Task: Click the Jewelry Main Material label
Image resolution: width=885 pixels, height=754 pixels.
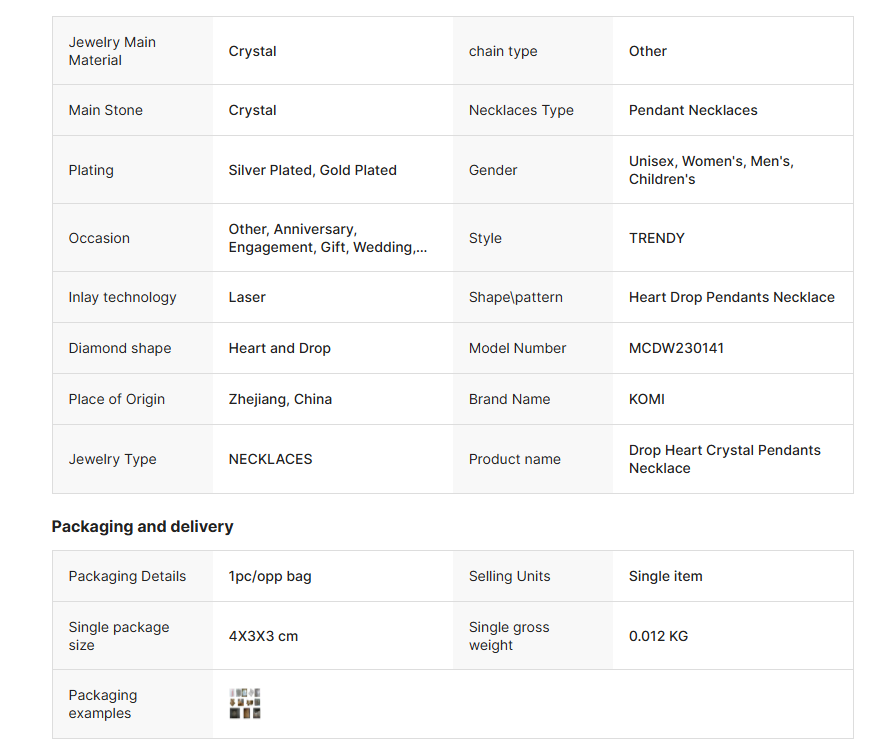Action: click(112, 51)
